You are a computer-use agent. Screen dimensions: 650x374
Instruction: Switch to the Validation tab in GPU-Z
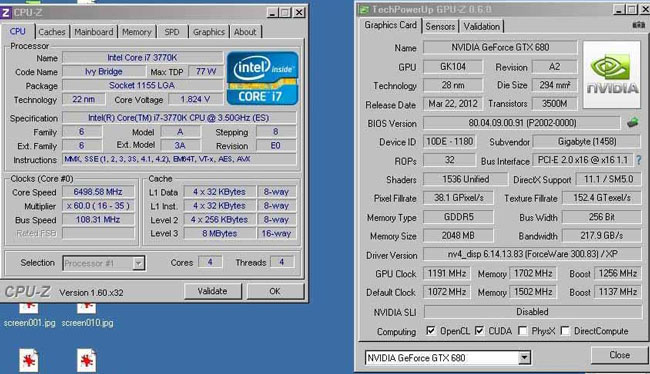pos(481,27)
